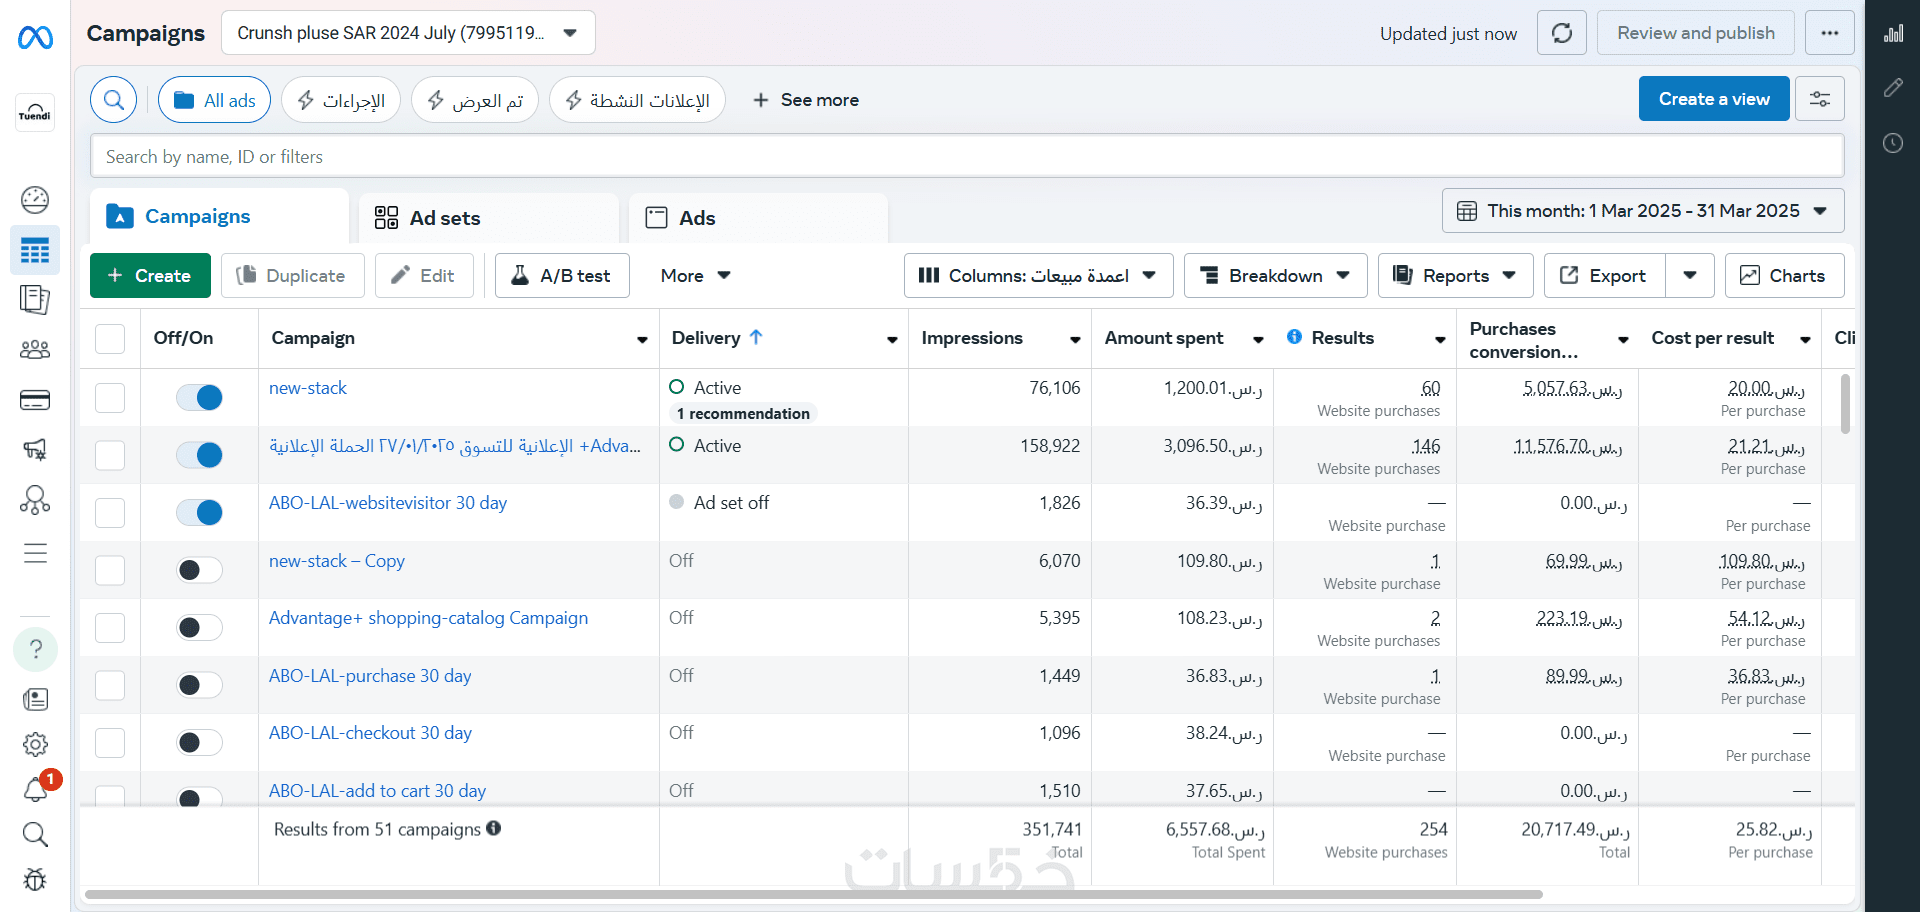Click the refresh data icon
This screenshot has width=1920, height=912.
(x=1561, y=33)
